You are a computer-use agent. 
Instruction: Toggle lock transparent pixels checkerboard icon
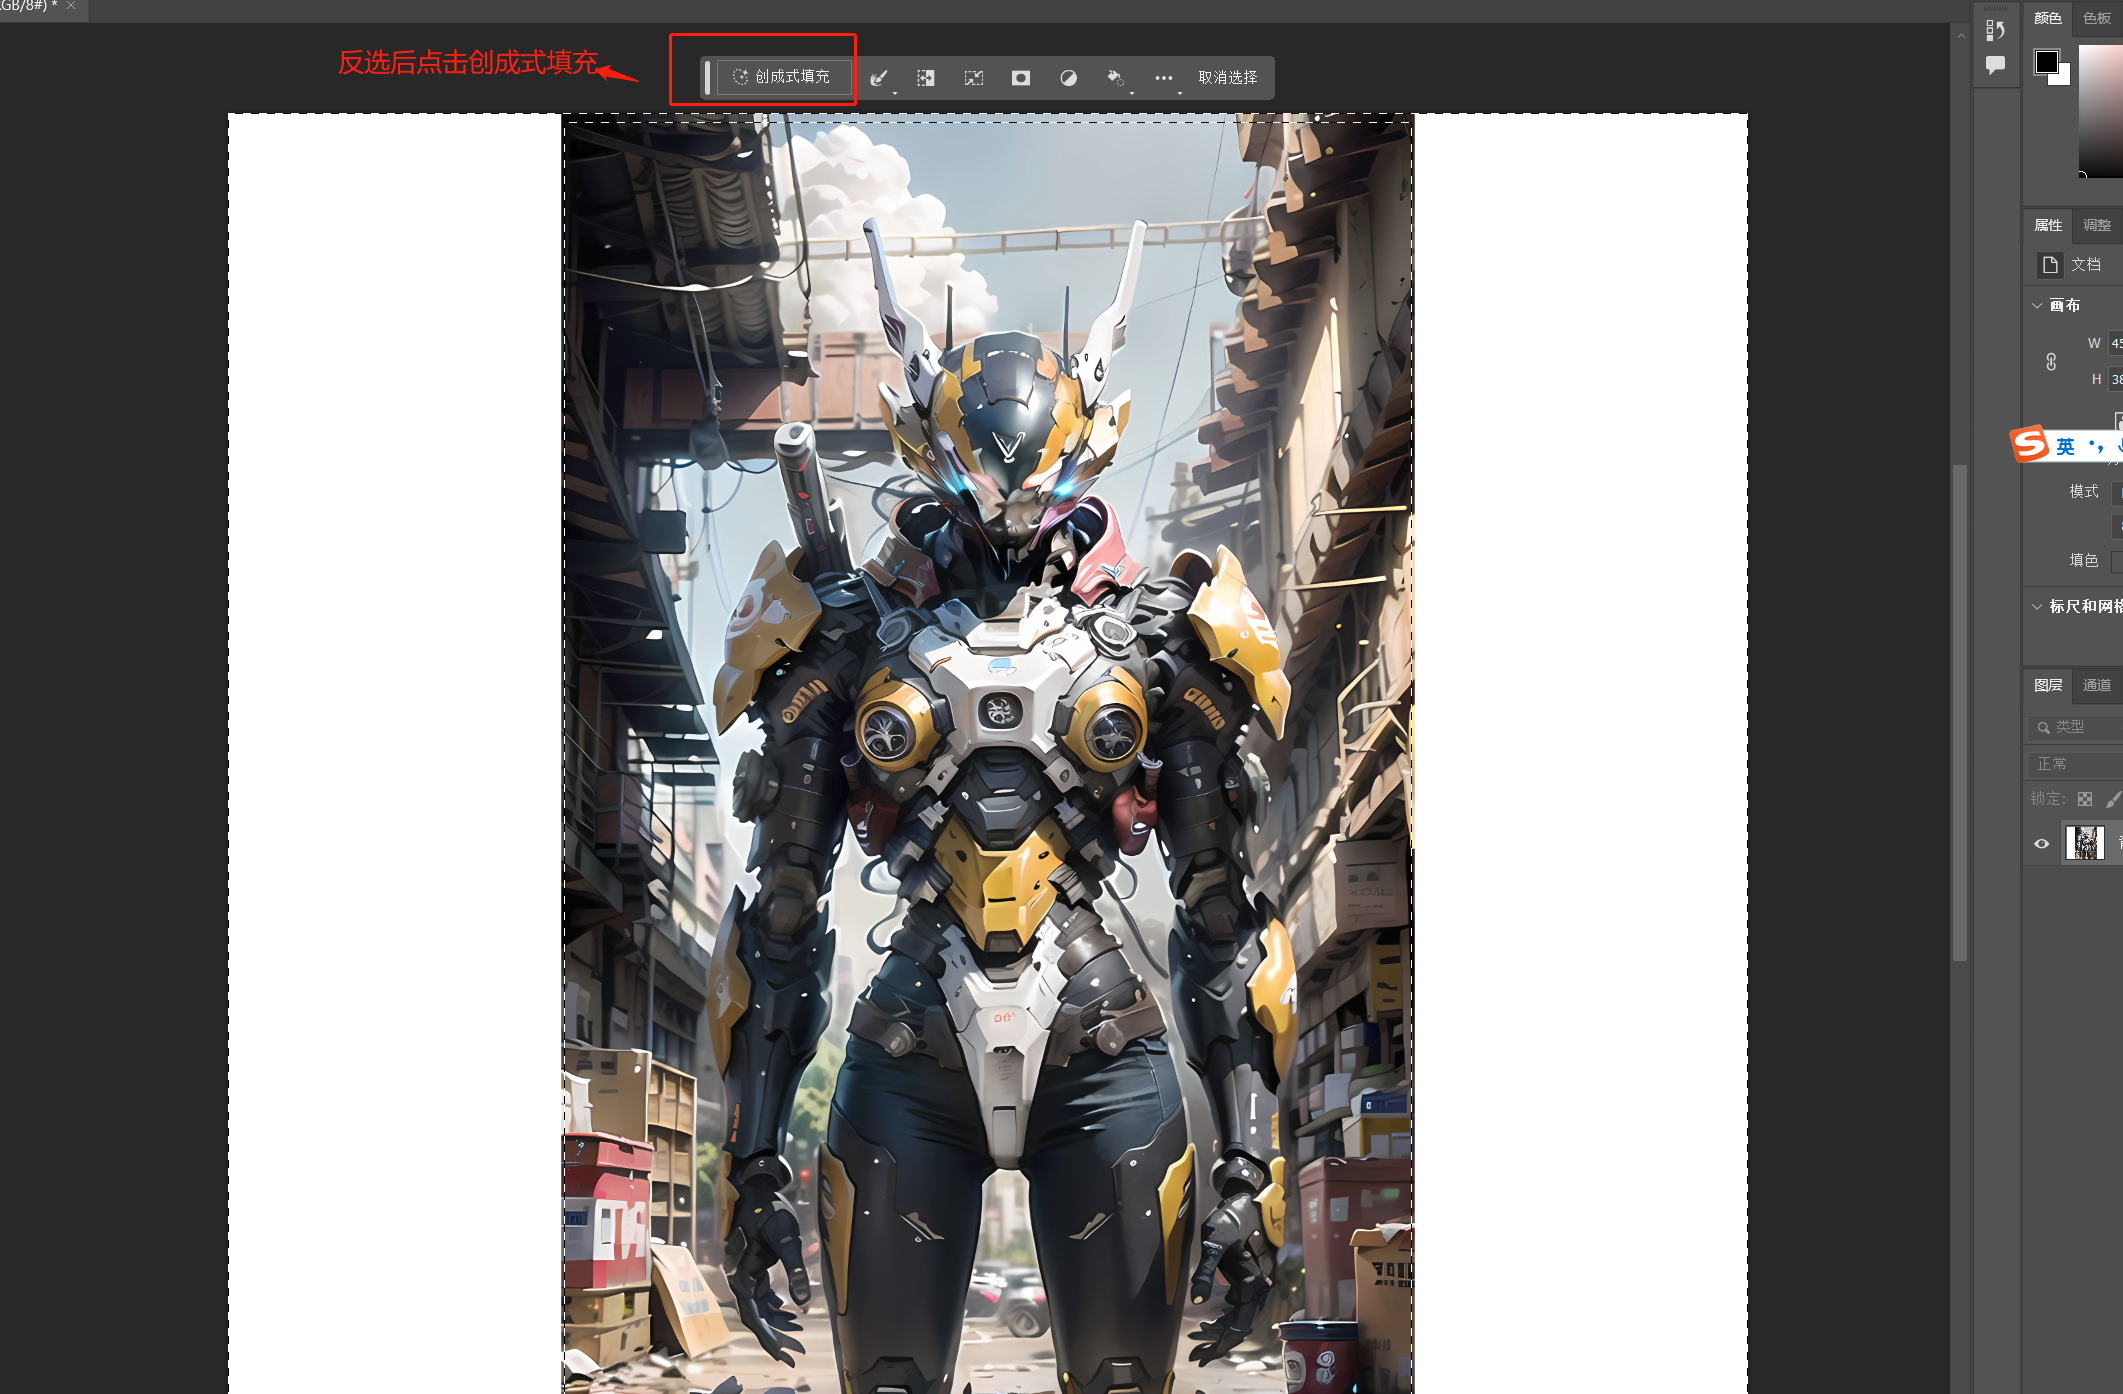pyautogui.click(x=2085, y=799)
